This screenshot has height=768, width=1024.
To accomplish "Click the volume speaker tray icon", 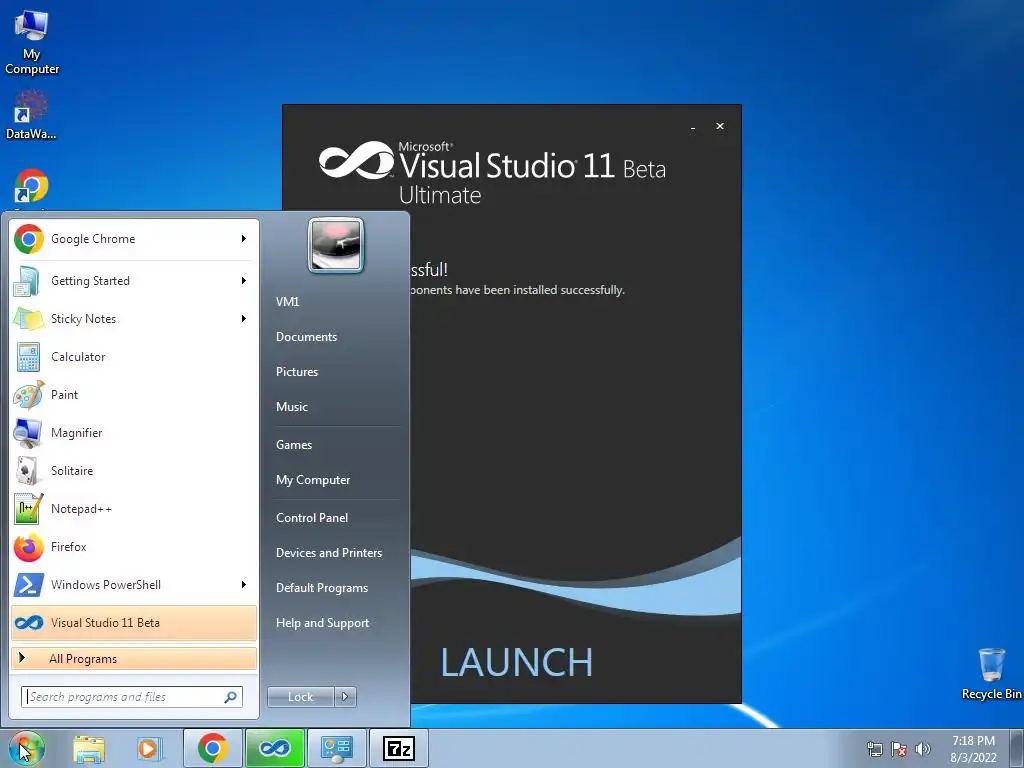I will pyautogui.click(x=923, y=749).
